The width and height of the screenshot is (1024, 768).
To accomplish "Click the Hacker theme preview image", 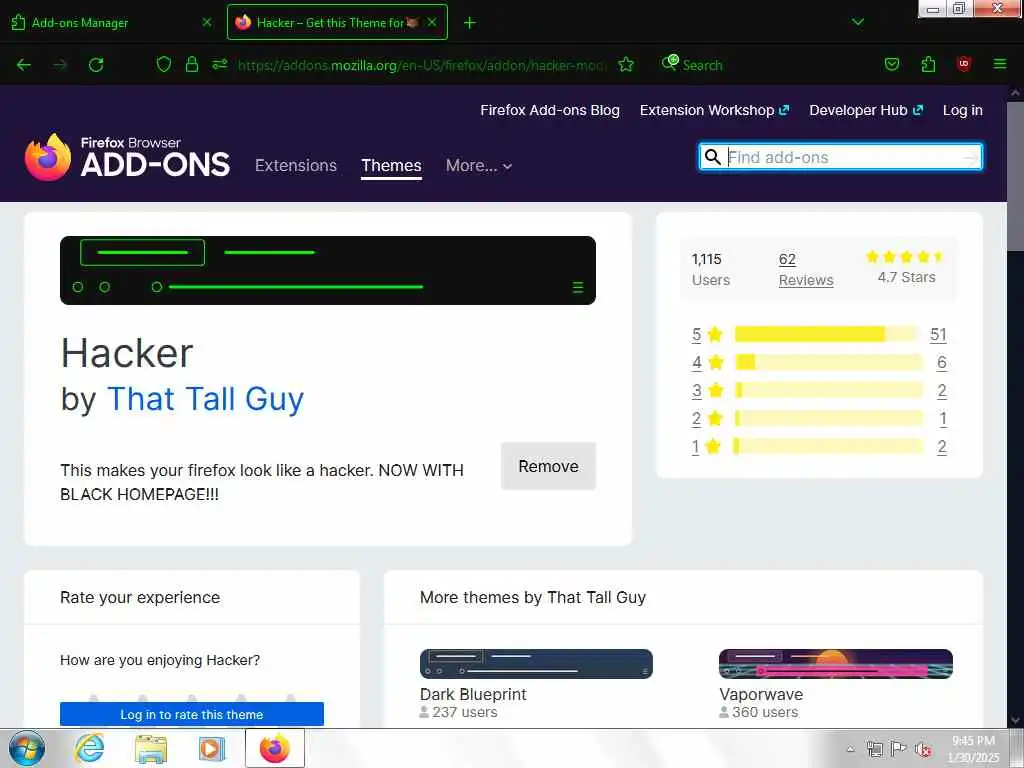I will pyautogui.click(x=328, y=270).
